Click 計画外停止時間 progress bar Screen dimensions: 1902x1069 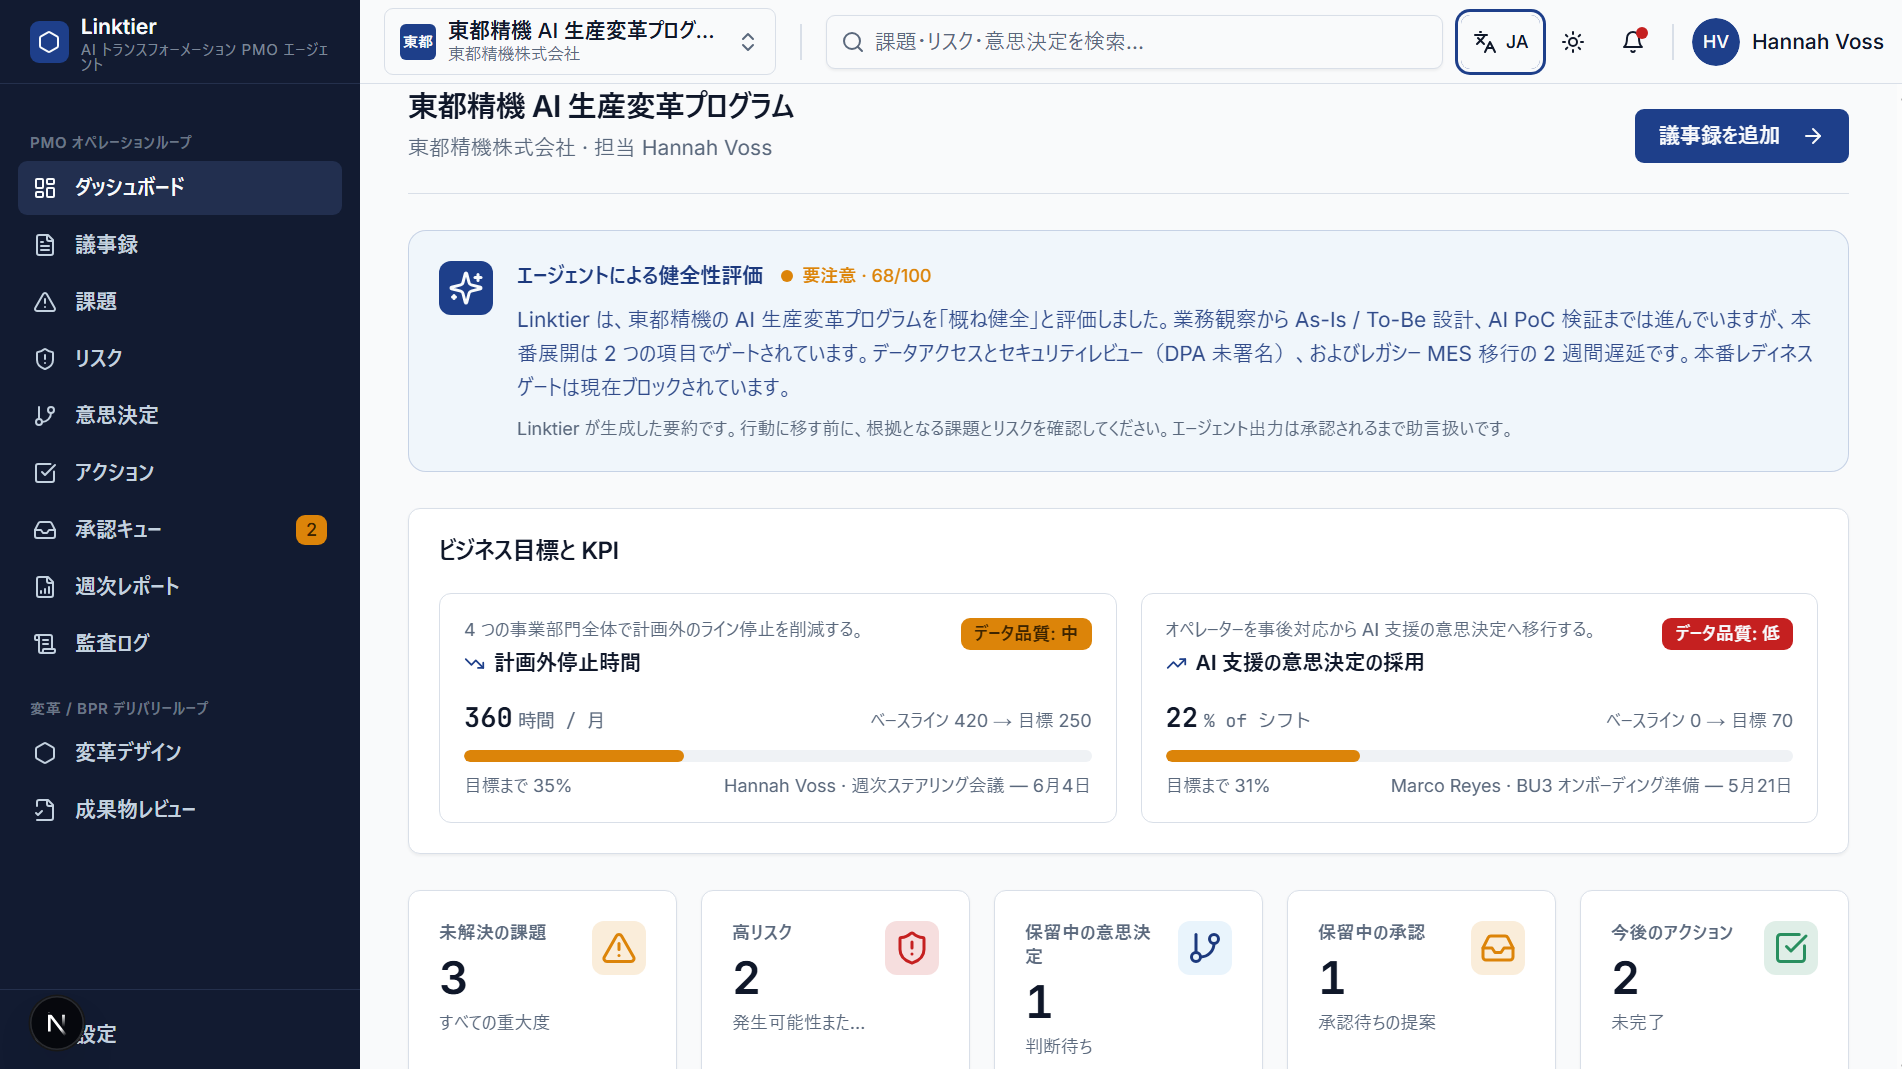777,756
